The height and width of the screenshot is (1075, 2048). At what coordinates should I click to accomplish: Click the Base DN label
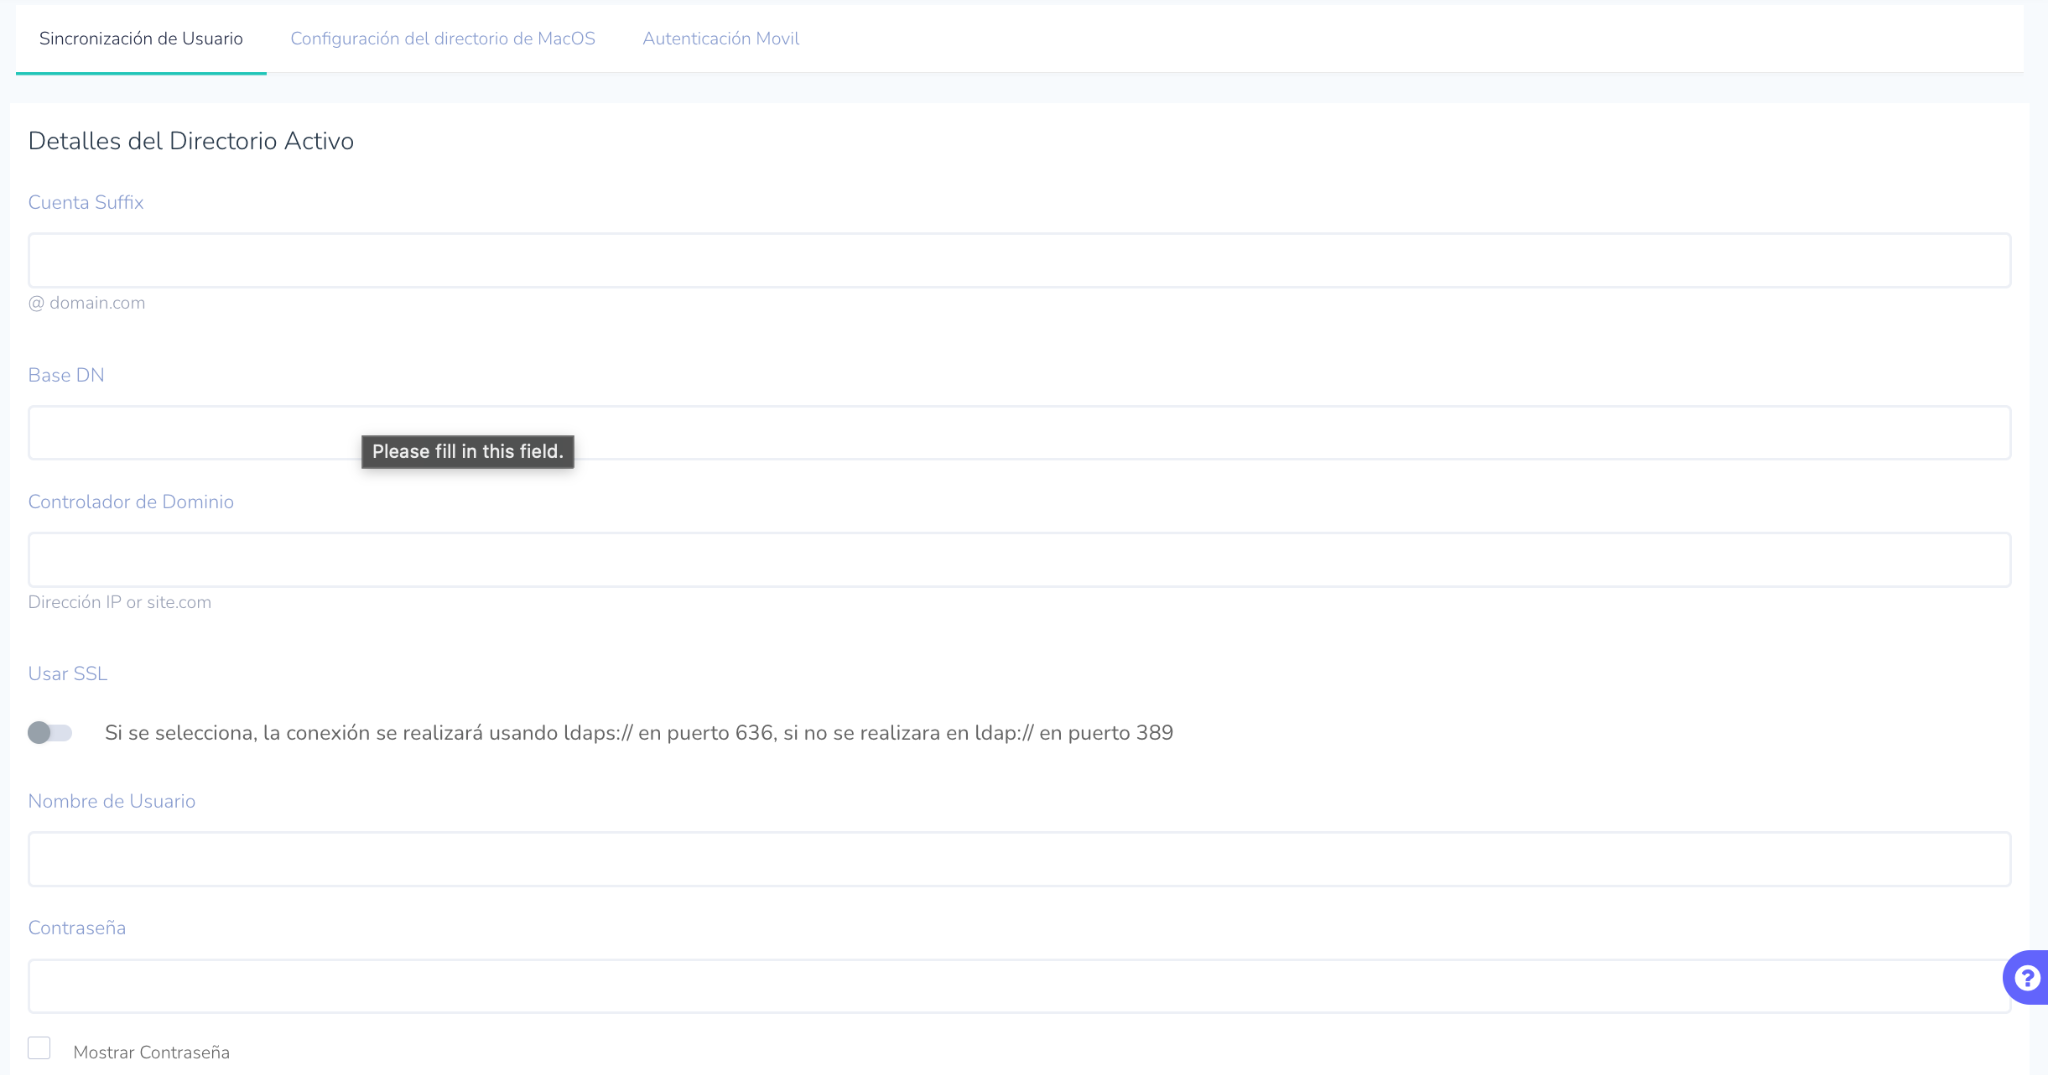[x=66, y=375]
